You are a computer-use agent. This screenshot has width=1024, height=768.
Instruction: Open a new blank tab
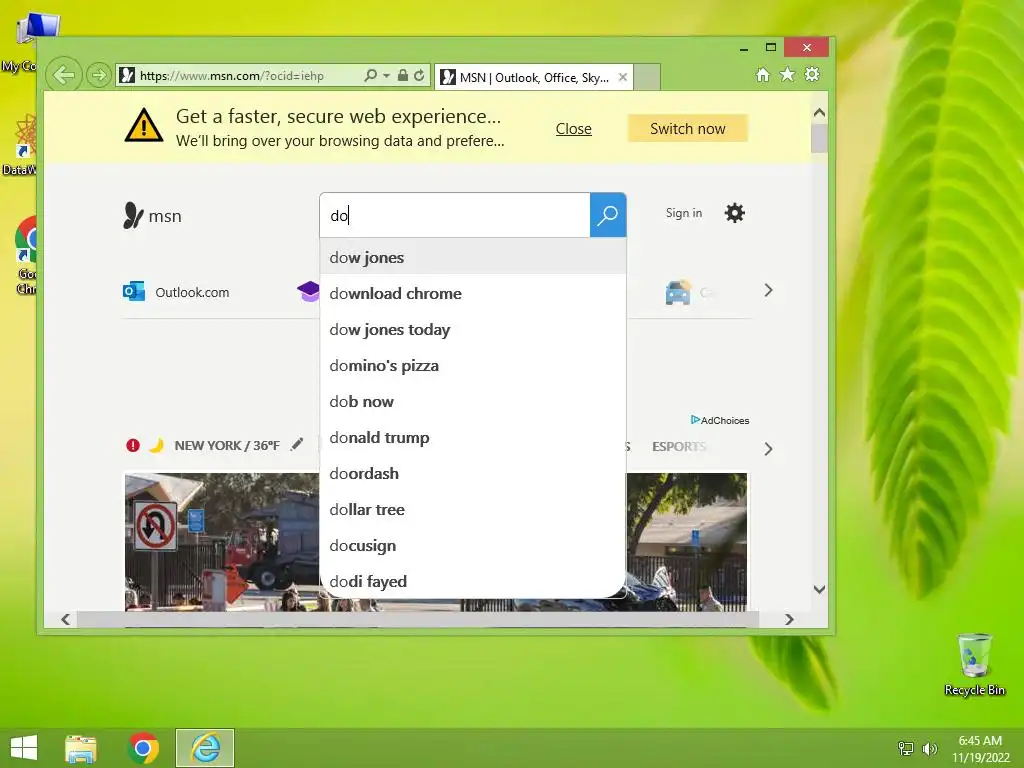pos(647,77)
